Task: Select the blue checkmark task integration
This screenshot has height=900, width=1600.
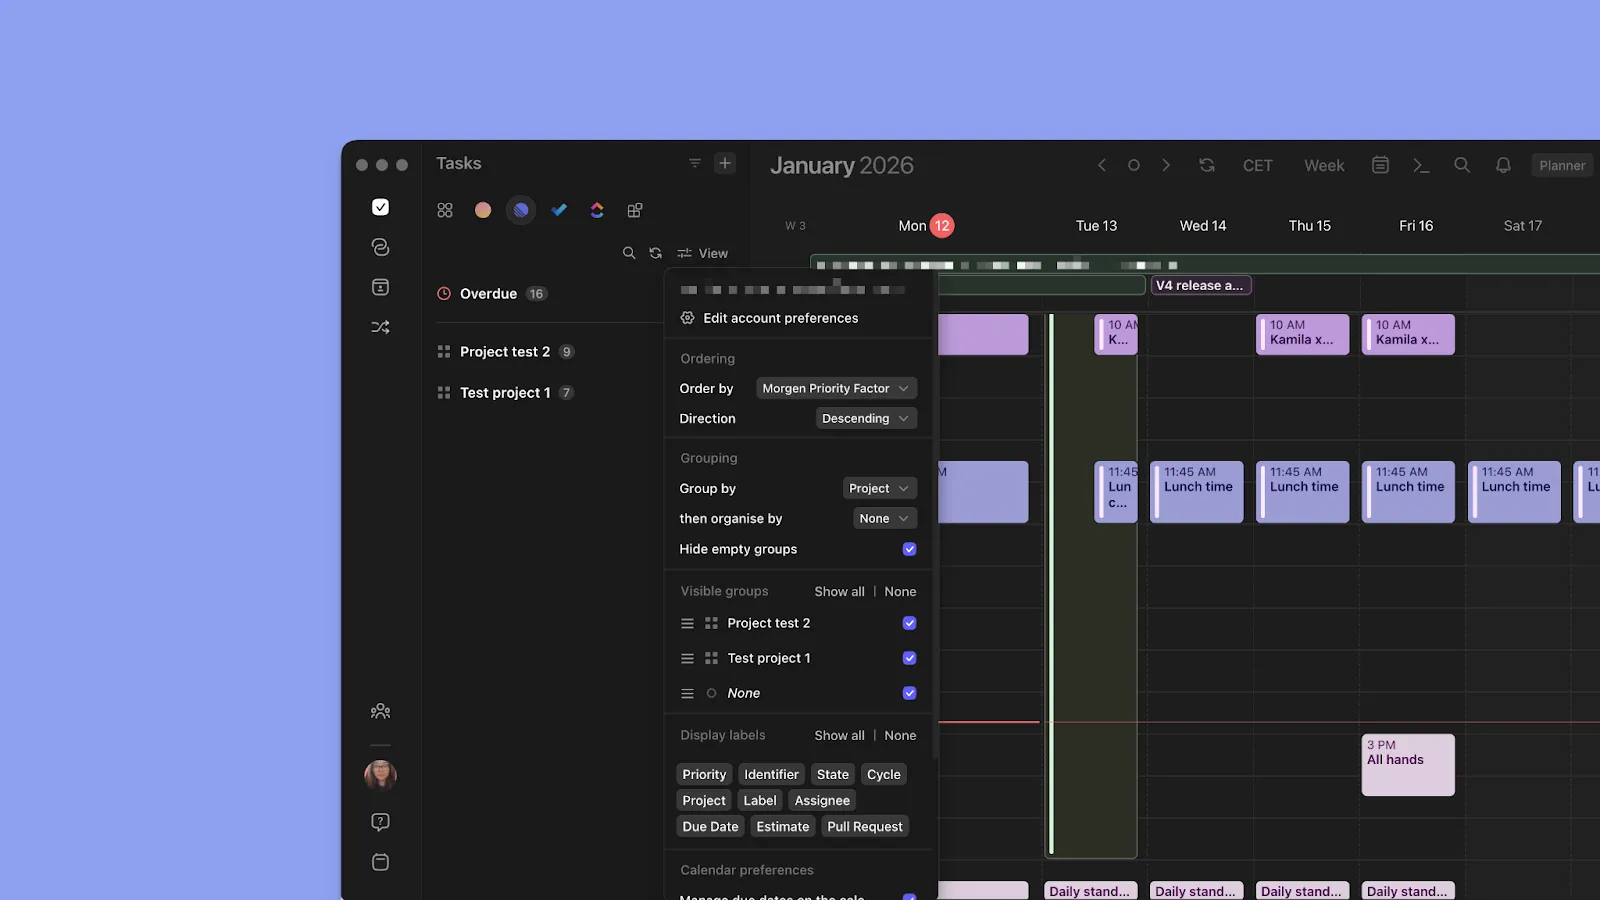Action: pos(559,210)
